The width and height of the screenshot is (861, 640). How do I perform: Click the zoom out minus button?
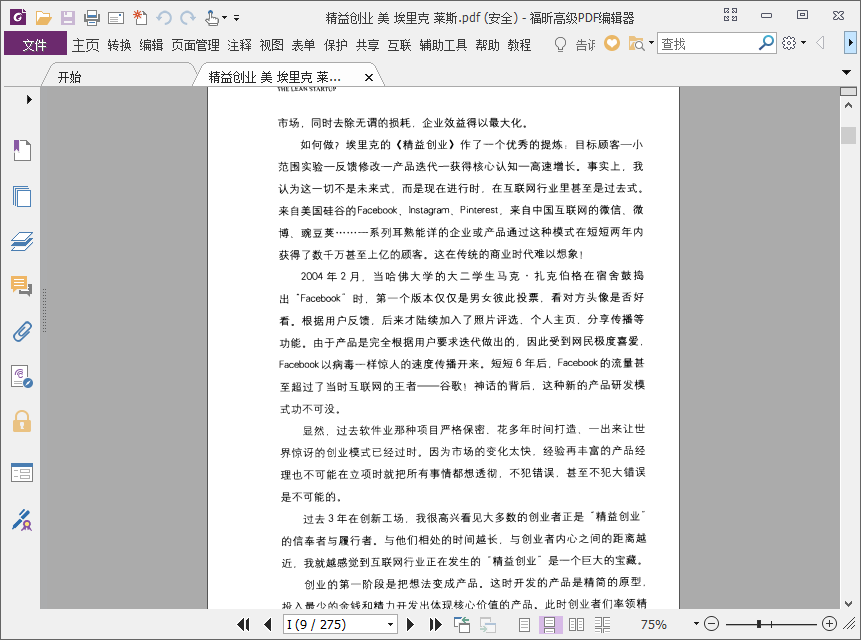(x=711, y=624)
